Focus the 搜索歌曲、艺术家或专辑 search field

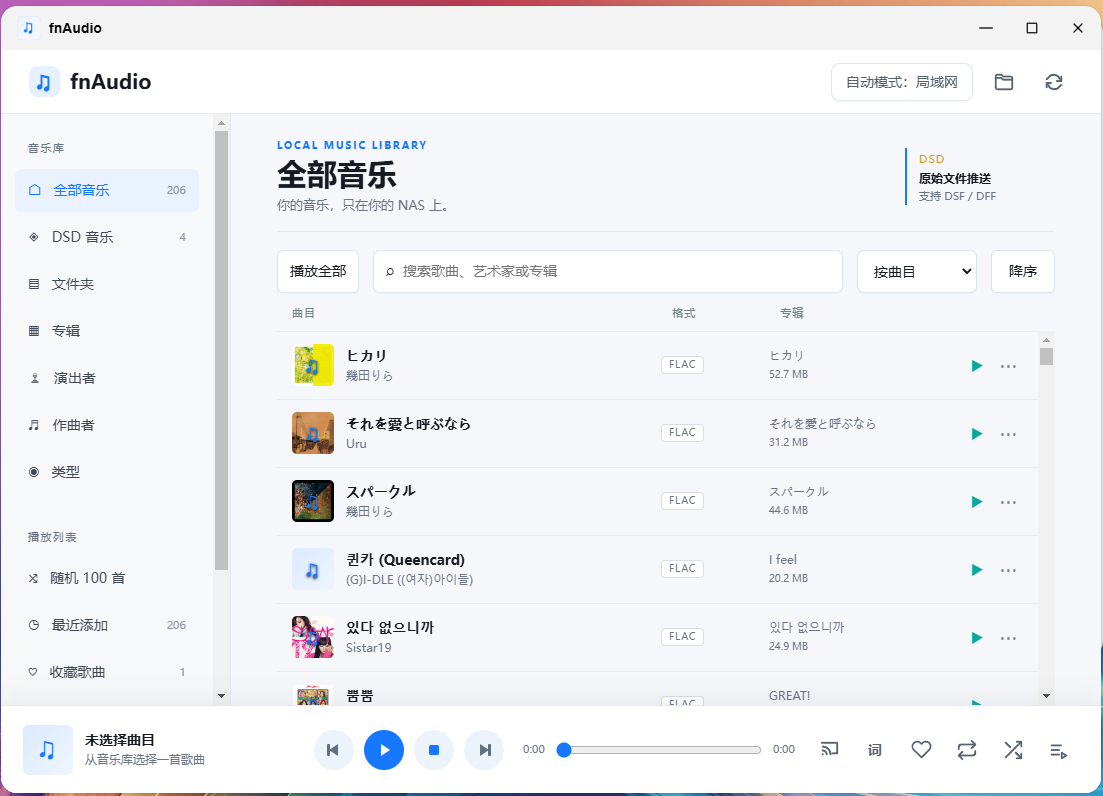coord(608,271)
